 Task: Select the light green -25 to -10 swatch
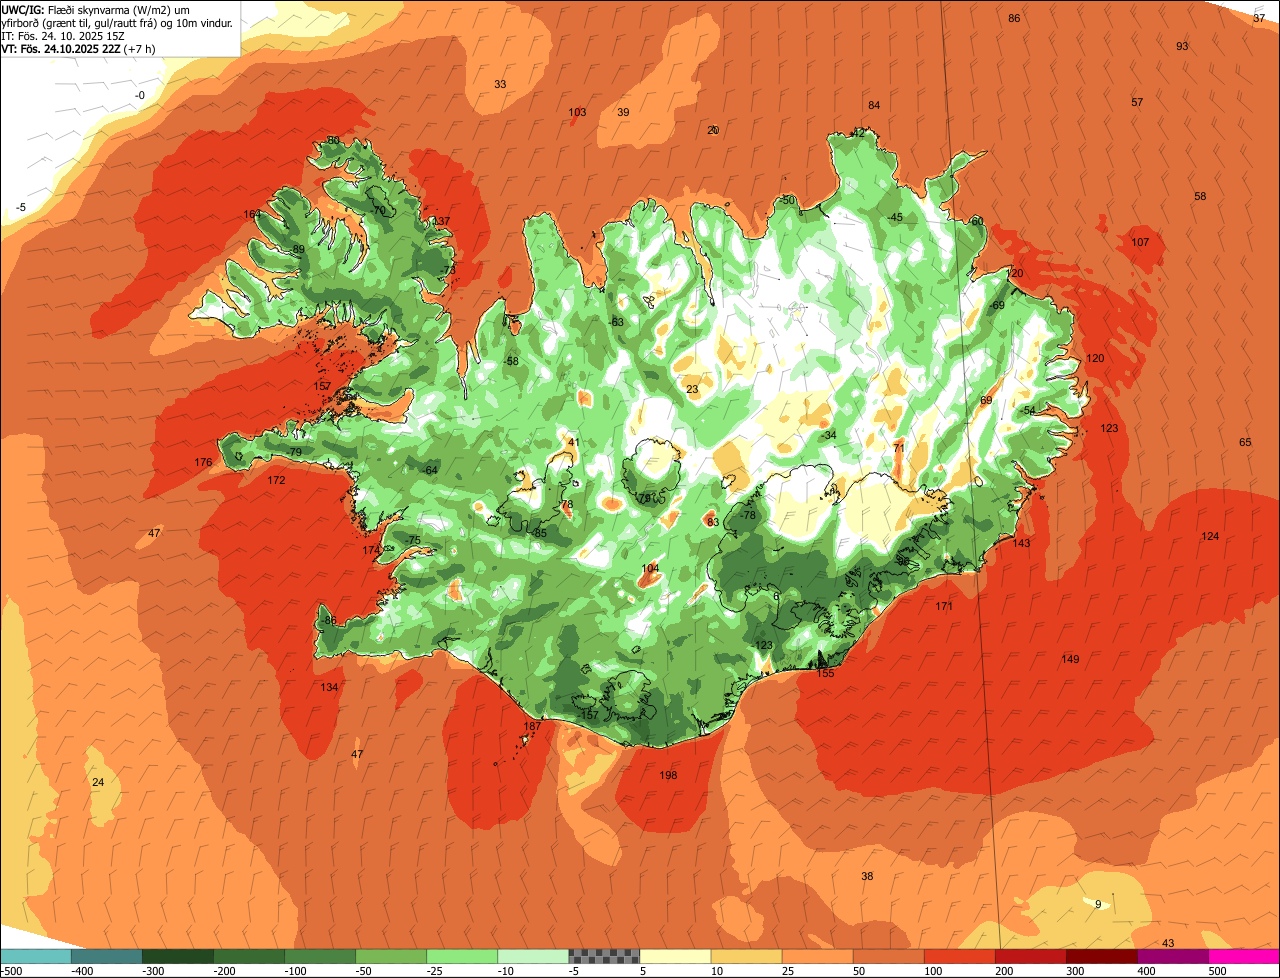point(462,956)
